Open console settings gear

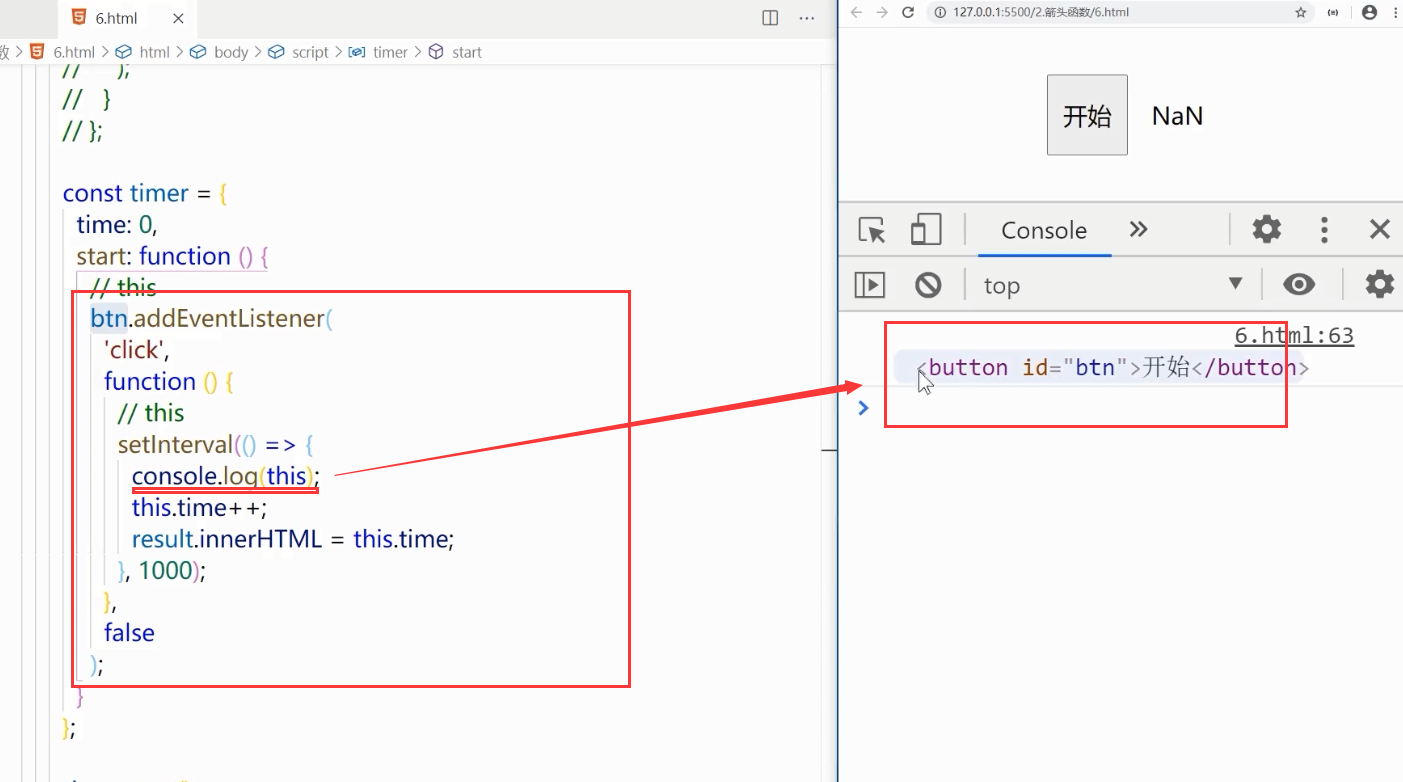pyautogui.click(x=1380, y=284)
